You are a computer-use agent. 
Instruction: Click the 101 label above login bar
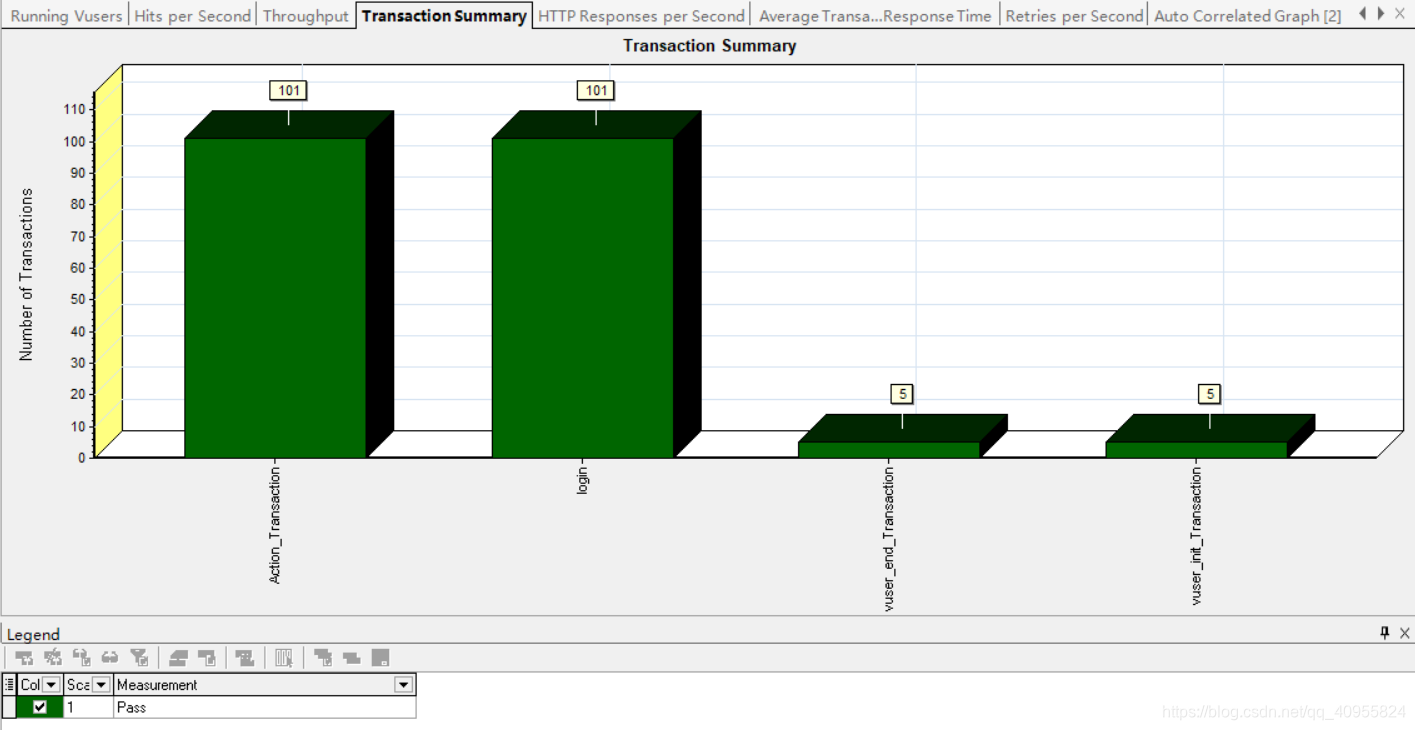[x=596, y=91]
